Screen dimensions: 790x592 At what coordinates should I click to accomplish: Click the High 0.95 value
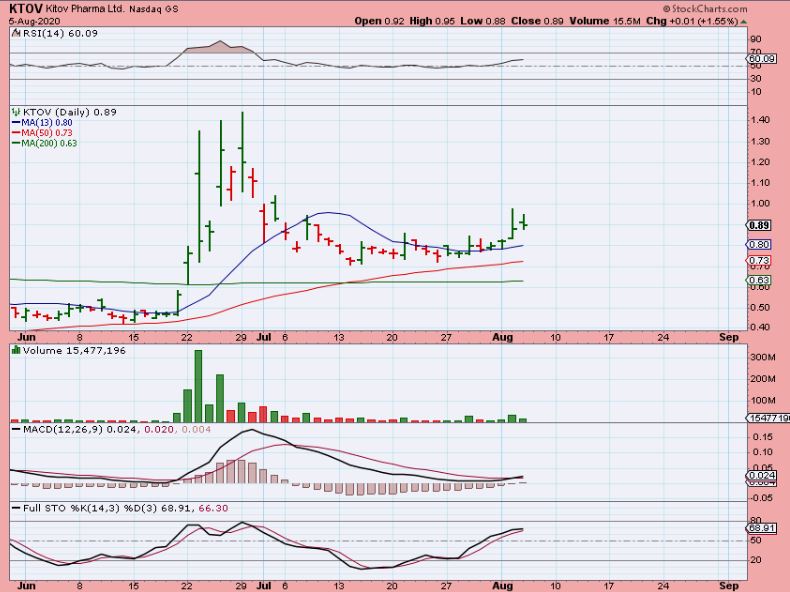pos(432,21)
